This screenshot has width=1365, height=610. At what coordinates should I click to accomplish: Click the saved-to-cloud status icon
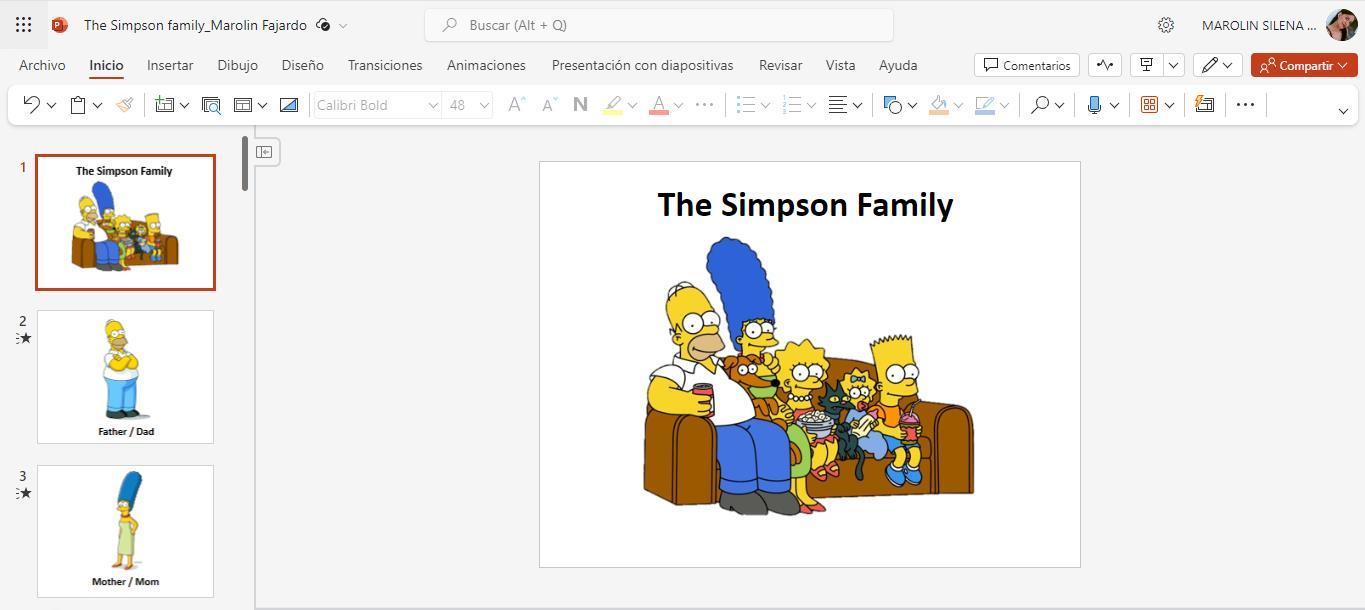pos(323,25)
